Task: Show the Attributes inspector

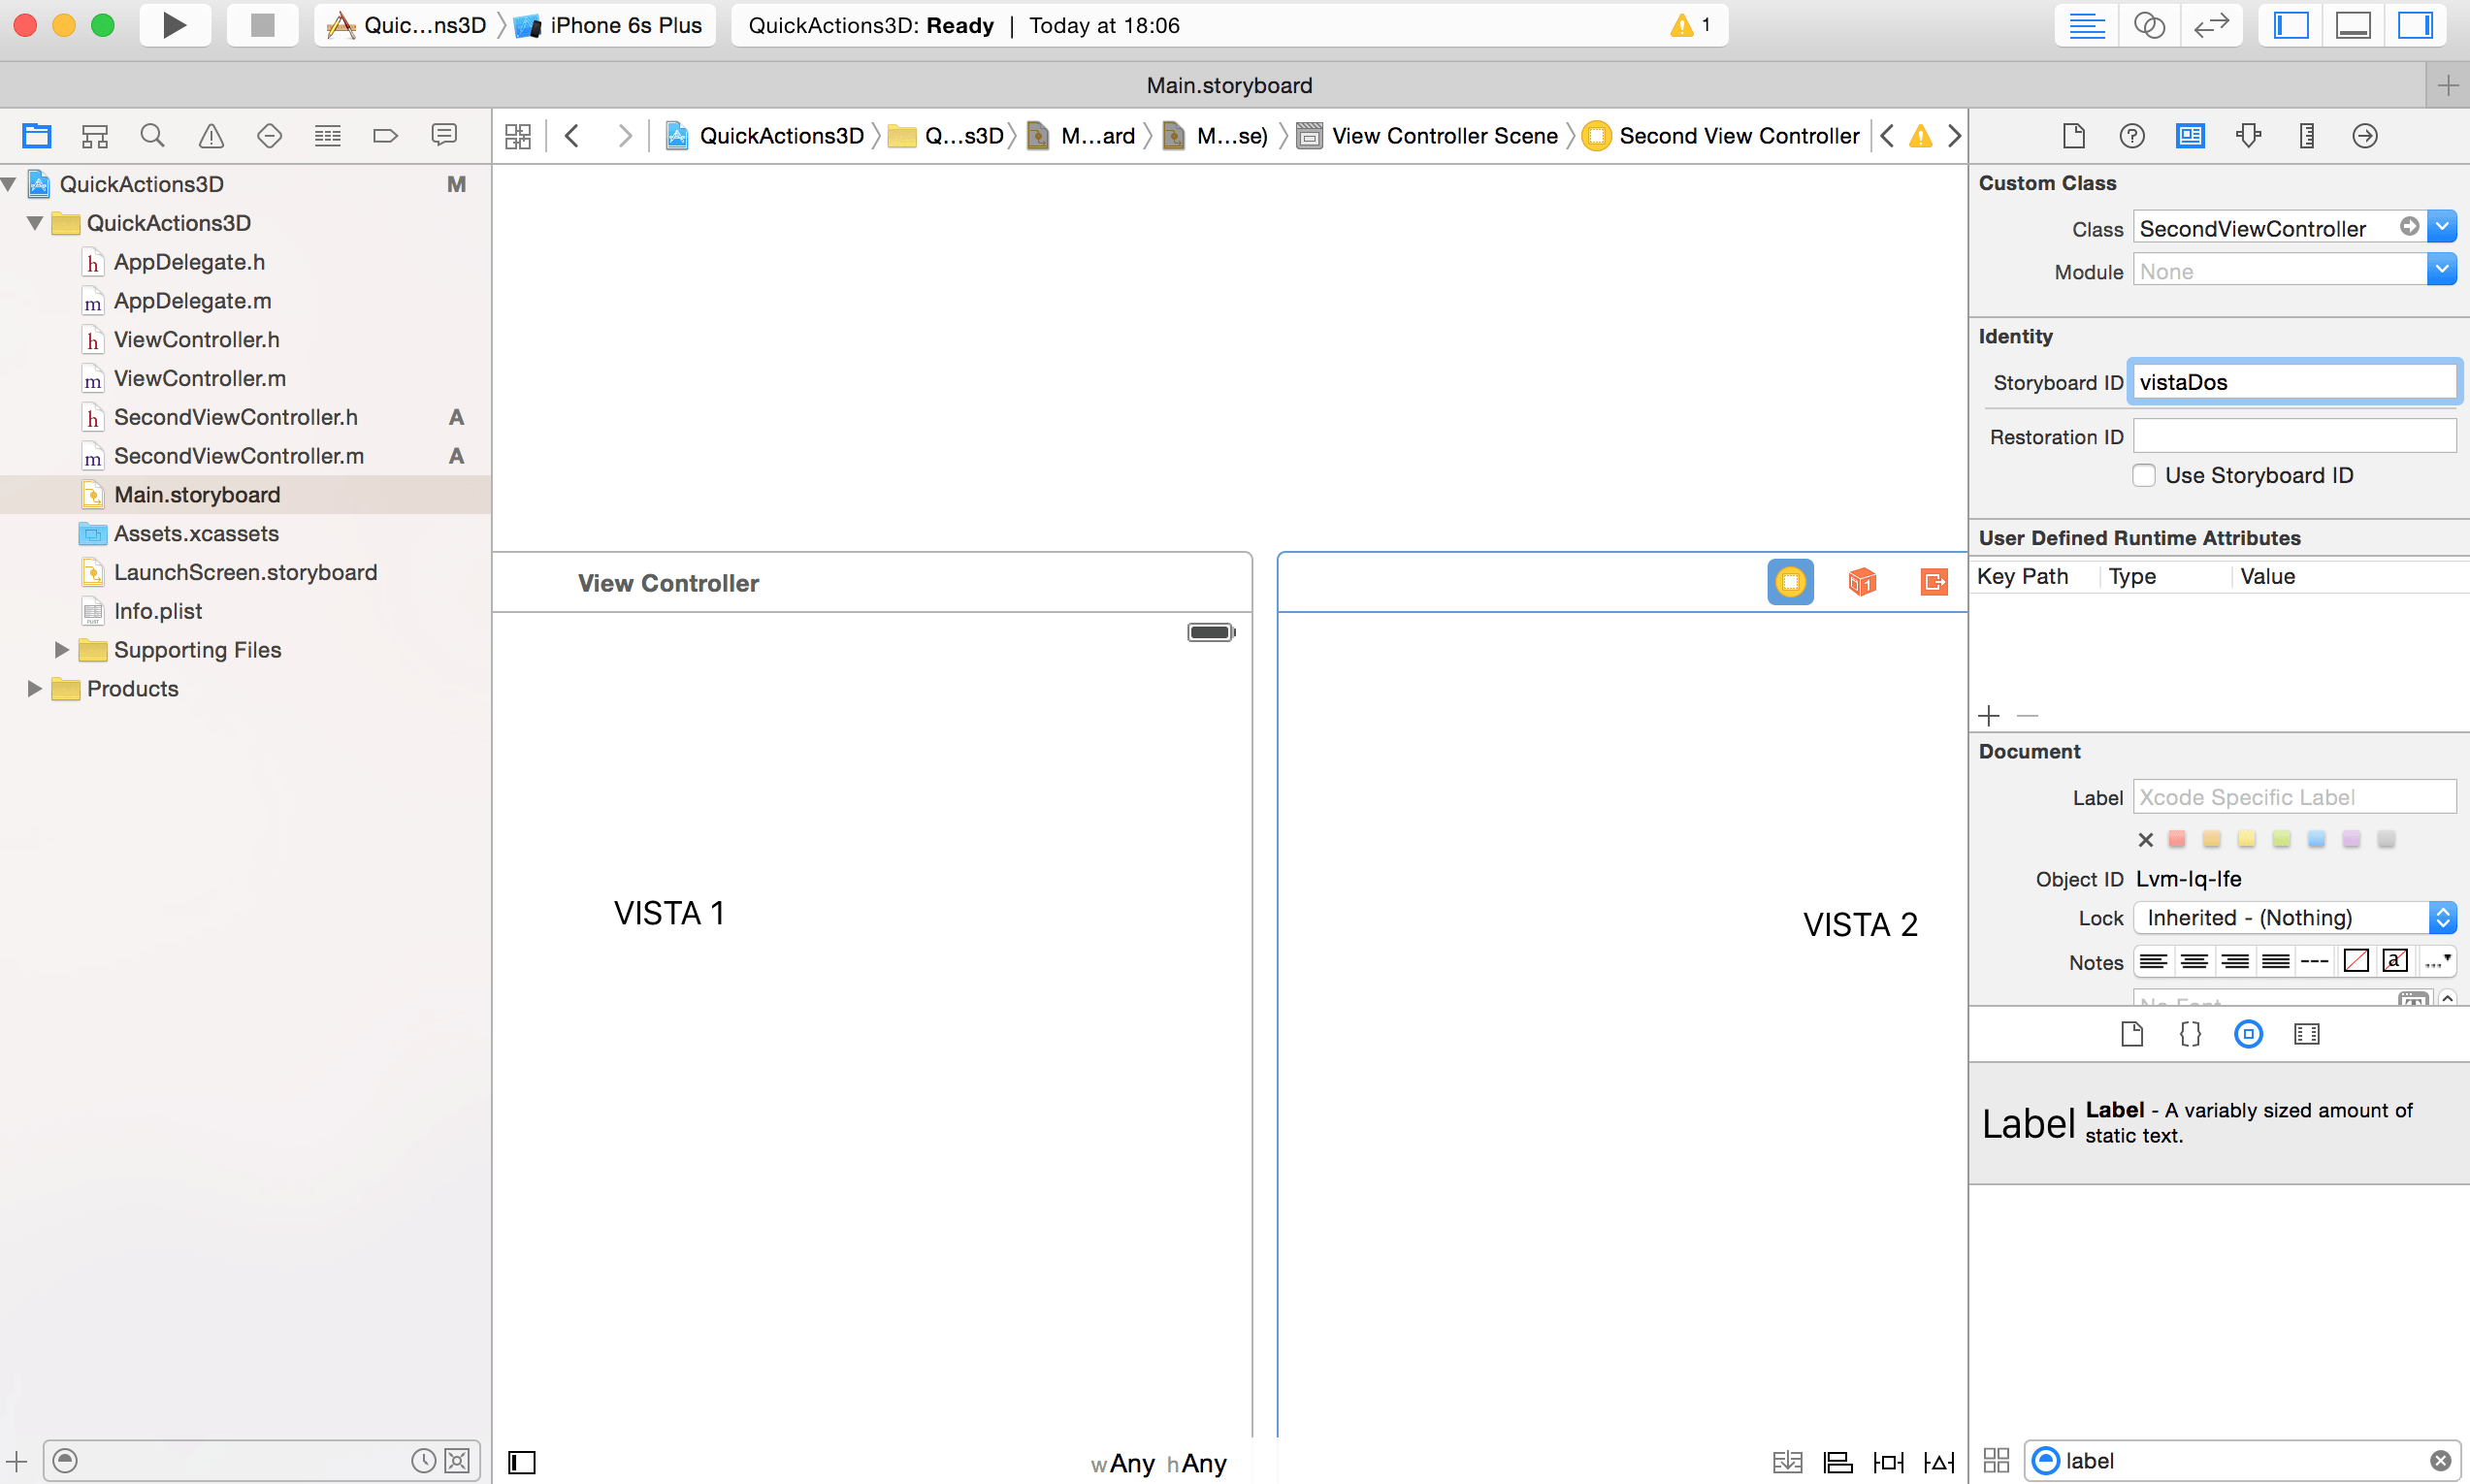Action: (2249, 136)
